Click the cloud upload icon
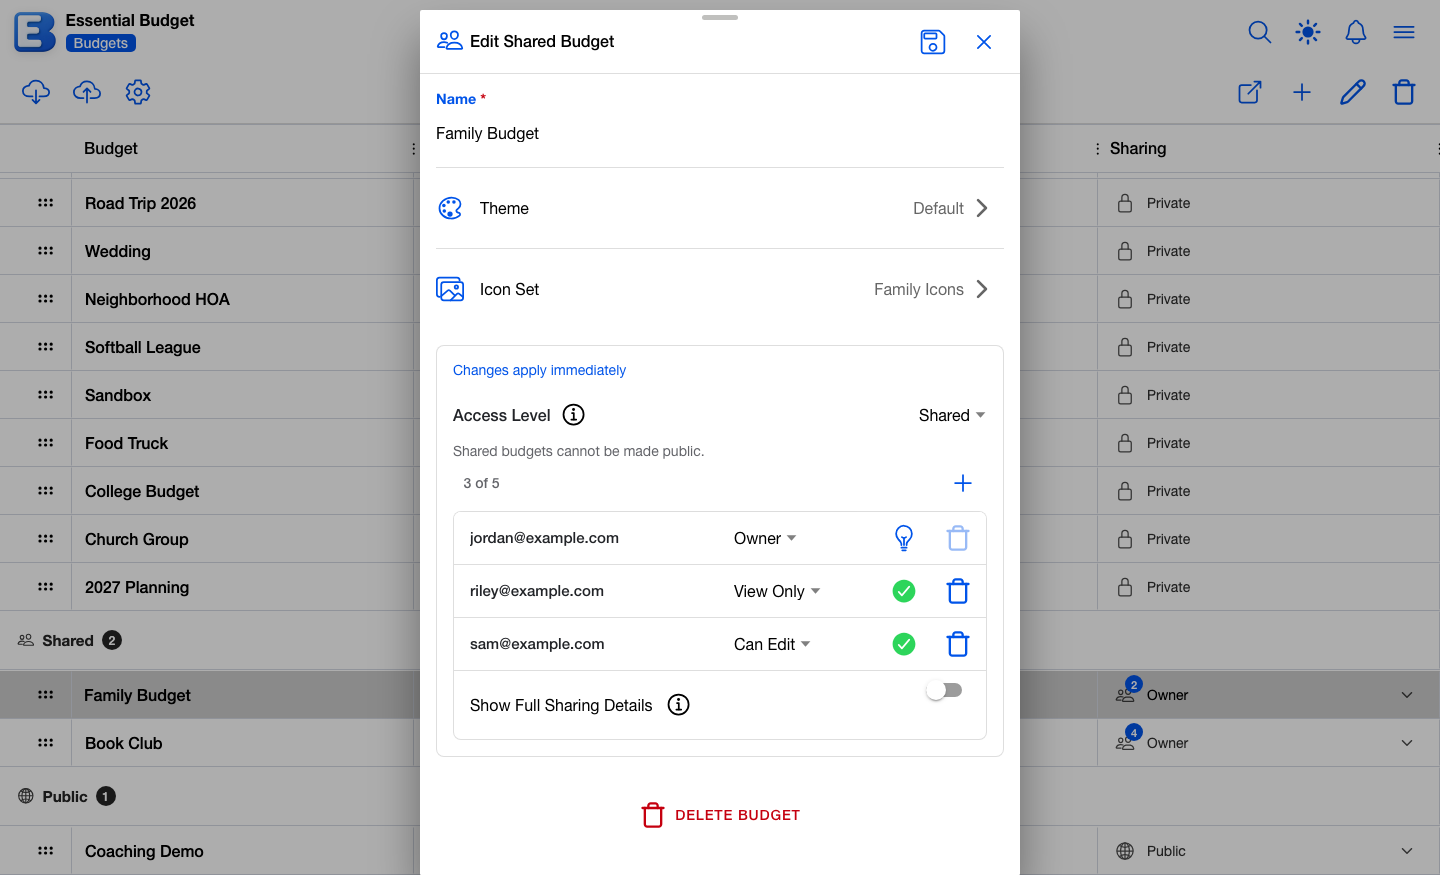 coord(87,92)
